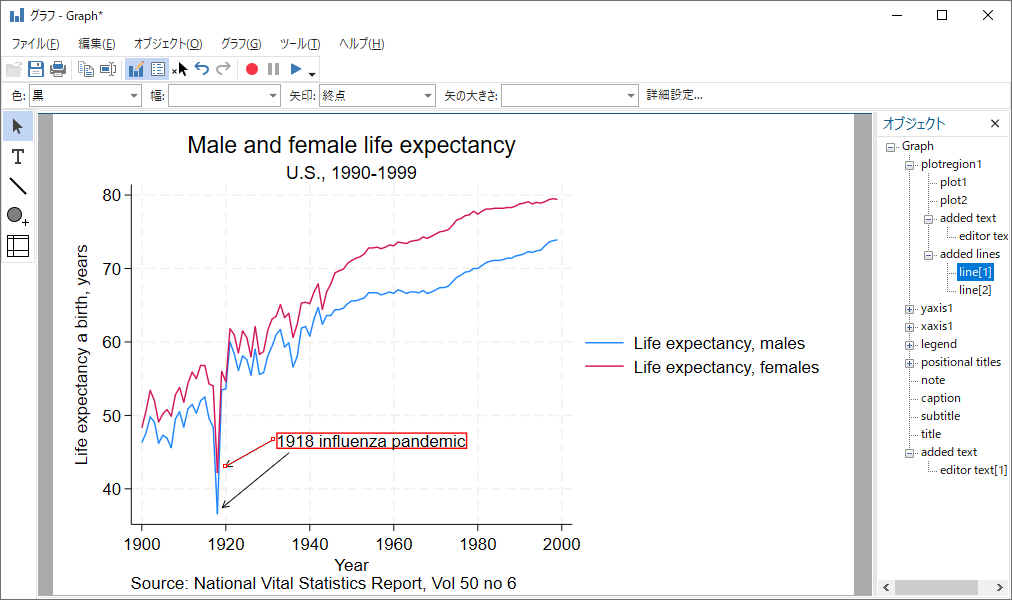
Task: Collapse the plotregion1 node
Action: tap(910, 165)
